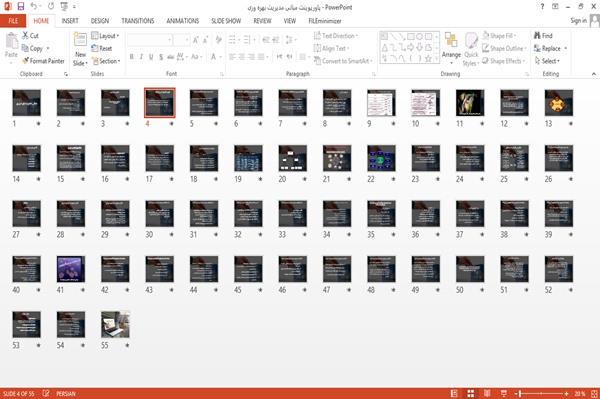
Task: Click the spell check icon in status bar
Action: click(46, 393)
